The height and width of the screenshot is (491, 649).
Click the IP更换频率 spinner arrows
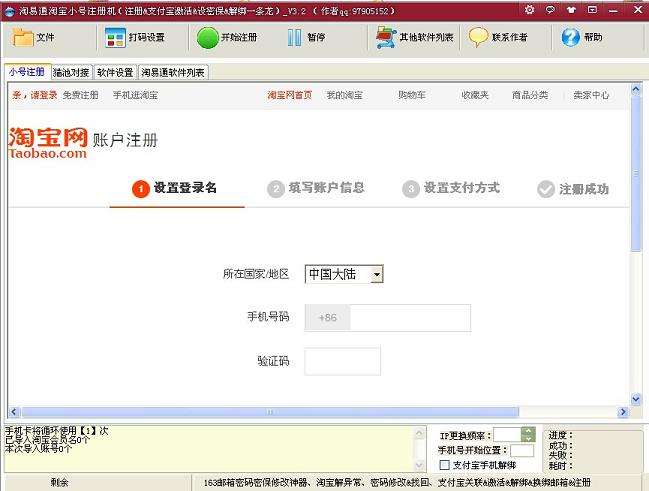click(x=529, y=434)
